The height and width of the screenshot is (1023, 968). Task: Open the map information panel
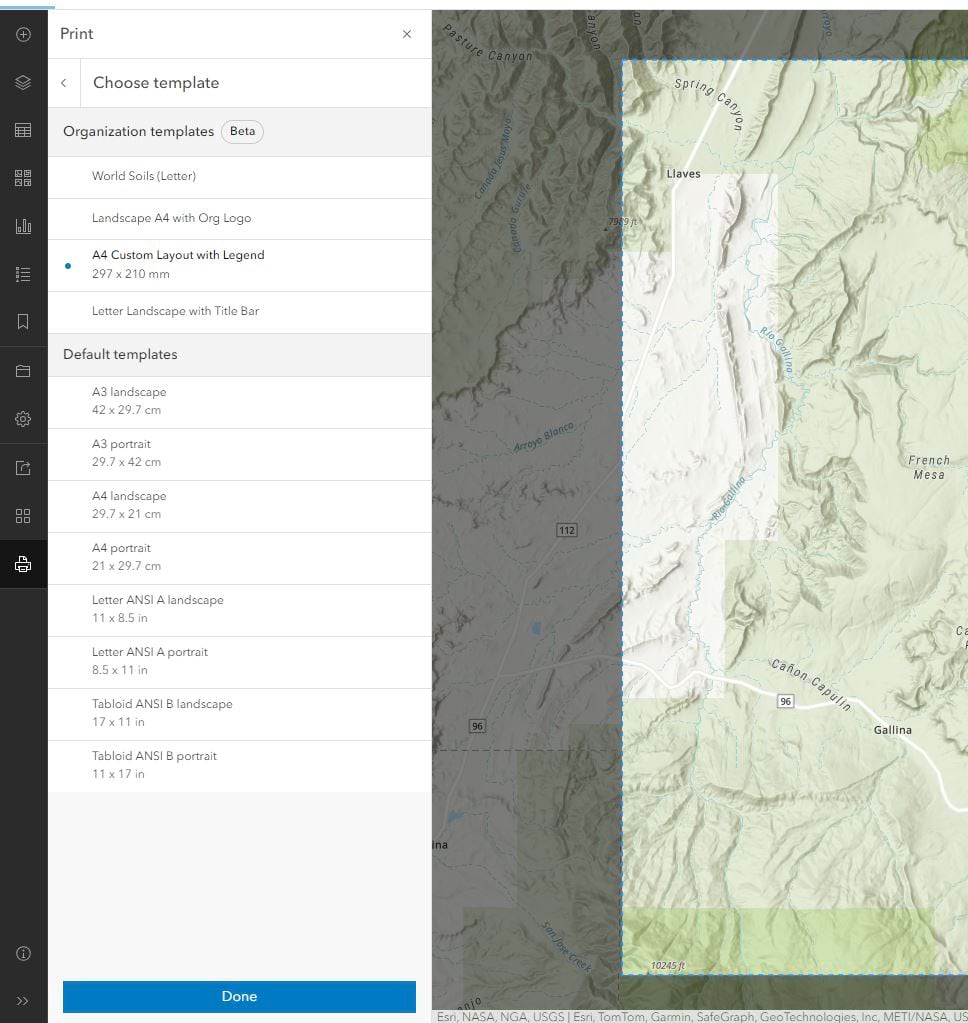[22, 953]
